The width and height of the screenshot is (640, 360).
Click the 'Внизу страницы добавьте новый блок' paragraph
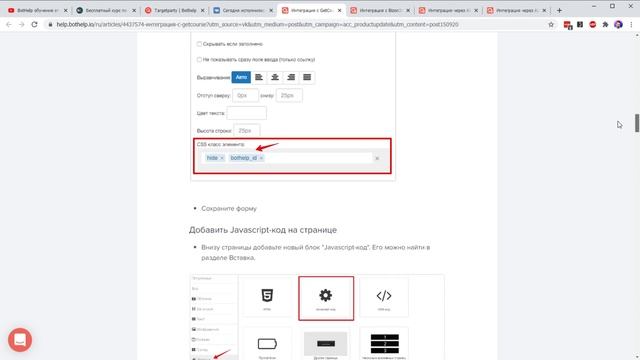[316, 252]
